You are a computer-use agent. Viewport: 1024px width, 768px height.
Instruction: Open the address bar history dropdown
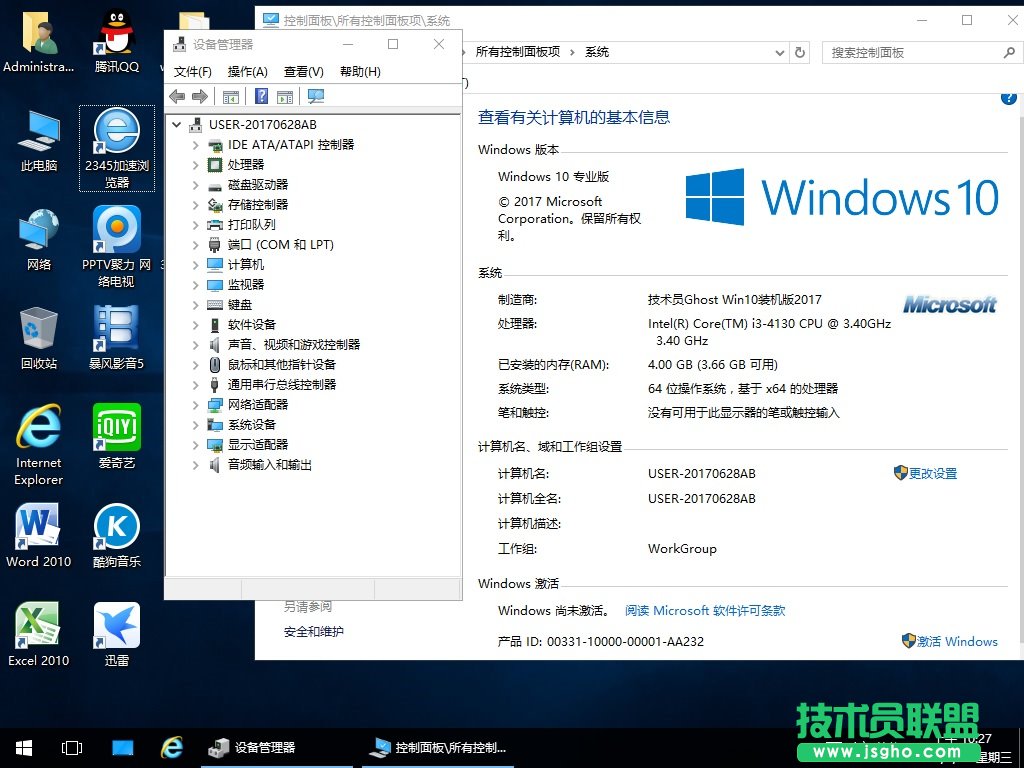(x=779, y=52)
